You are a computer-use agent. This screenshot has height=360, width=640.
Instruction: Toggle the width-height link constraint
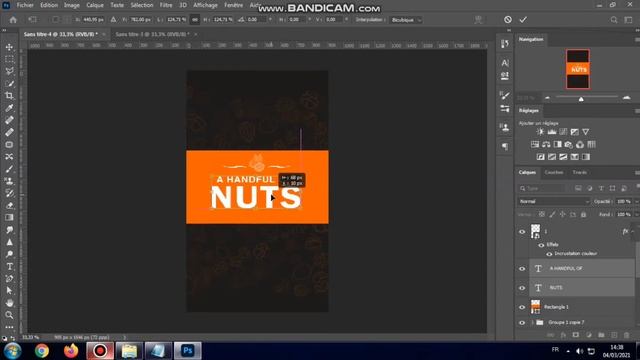[195, 20]
